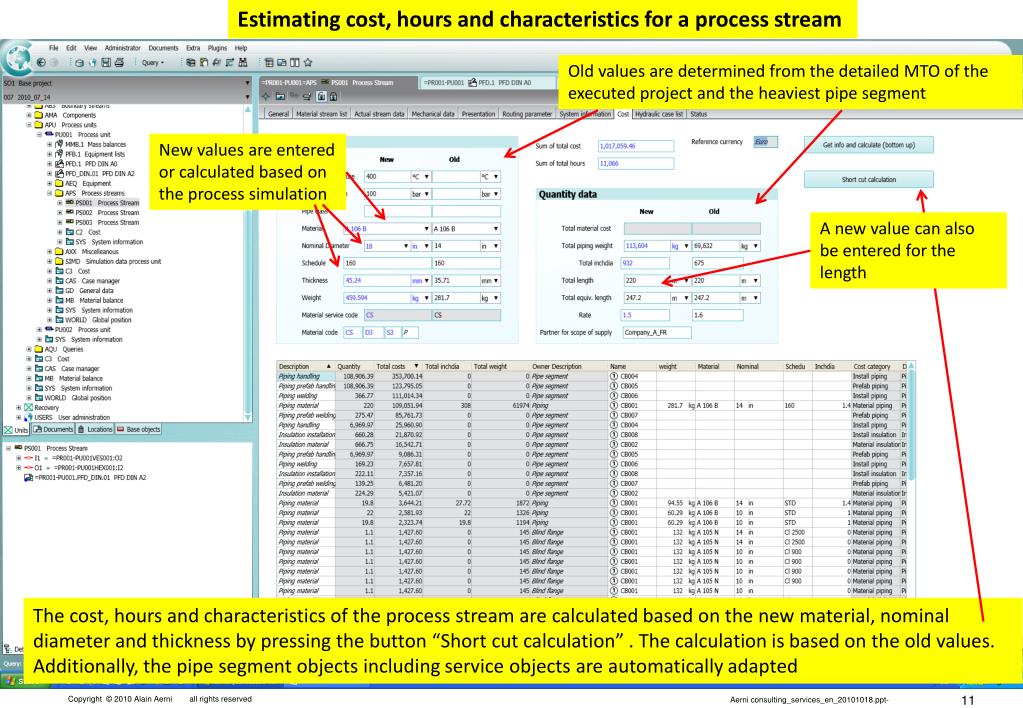Click the PFD.1 drawing icon in tree
This screenshot has height=708, width=1023.
point(59,164)
